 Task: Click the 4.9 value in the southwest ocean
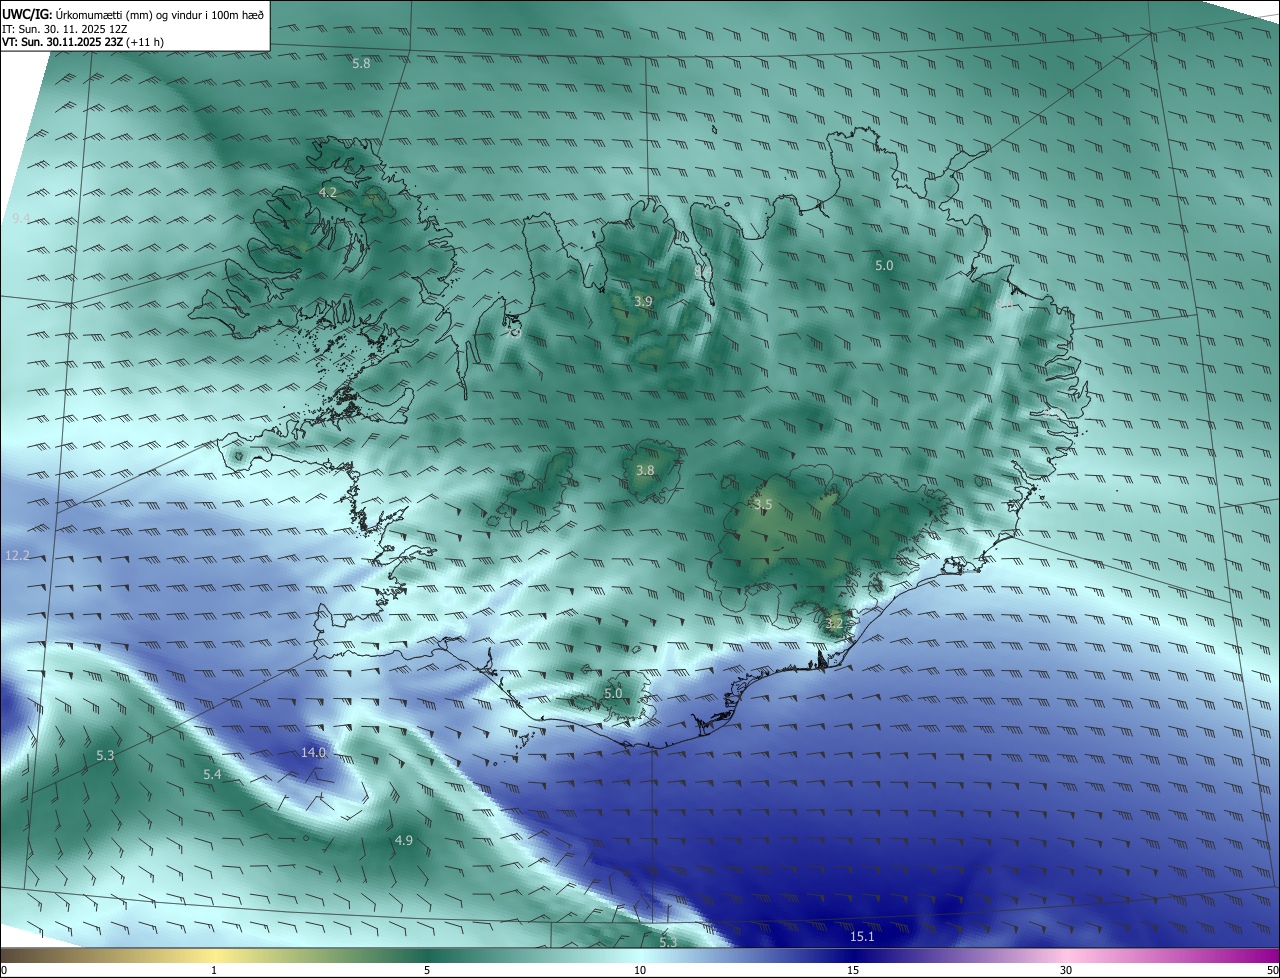point(403,840)
